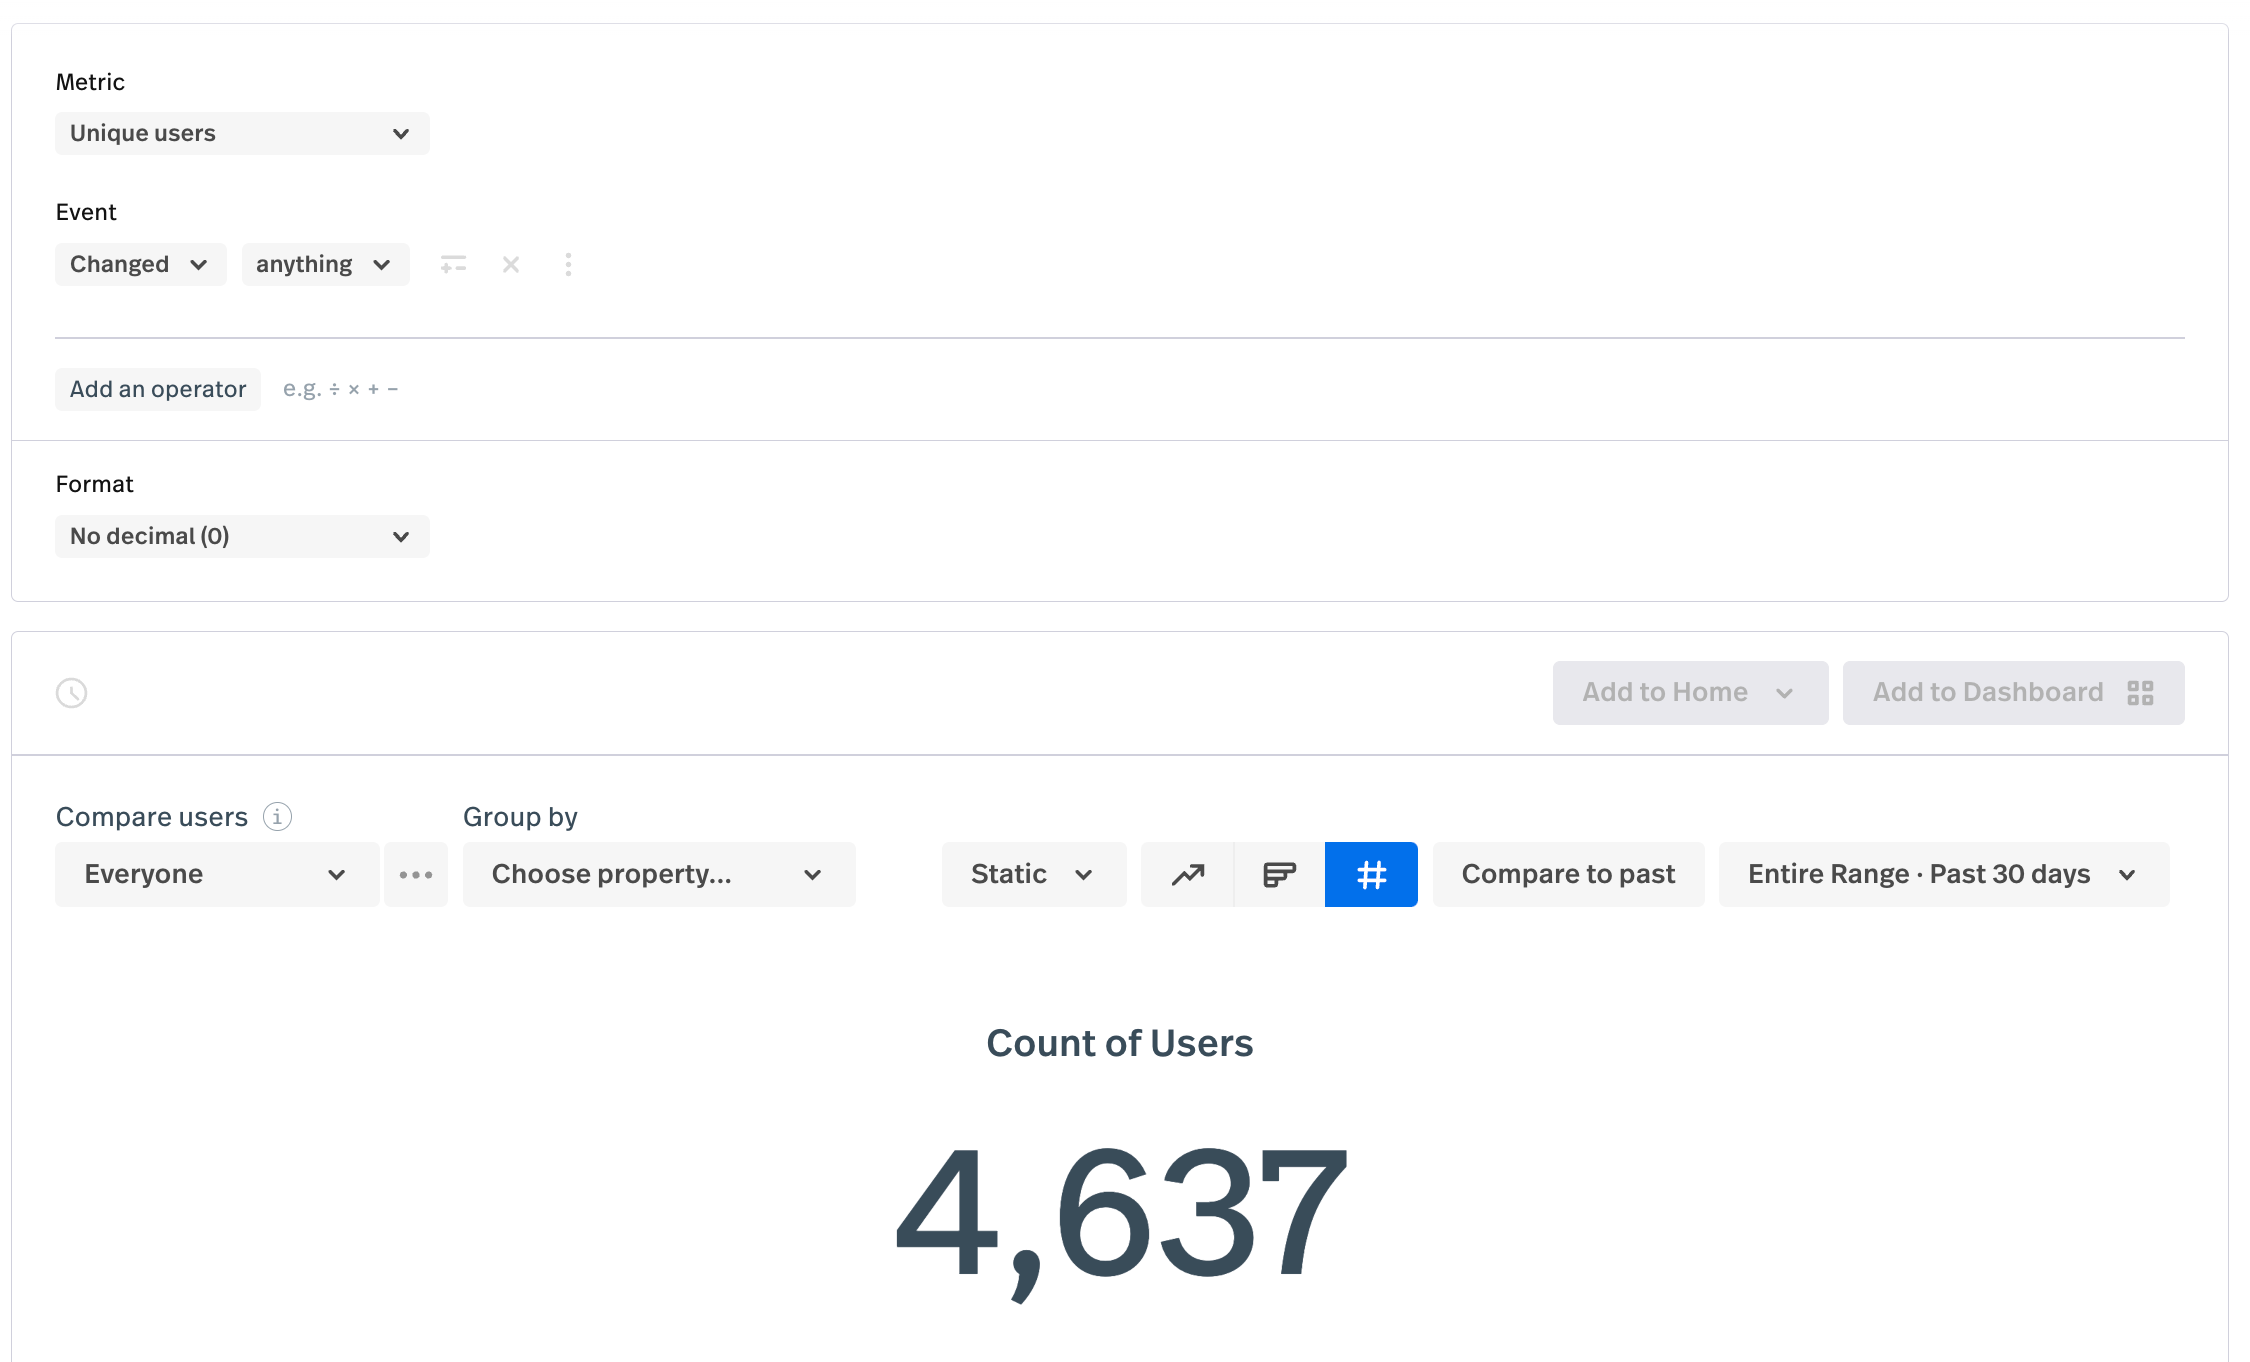Switch to the bar chart view
The width and height of the screenshot is (2250, 1362).
1279,874
